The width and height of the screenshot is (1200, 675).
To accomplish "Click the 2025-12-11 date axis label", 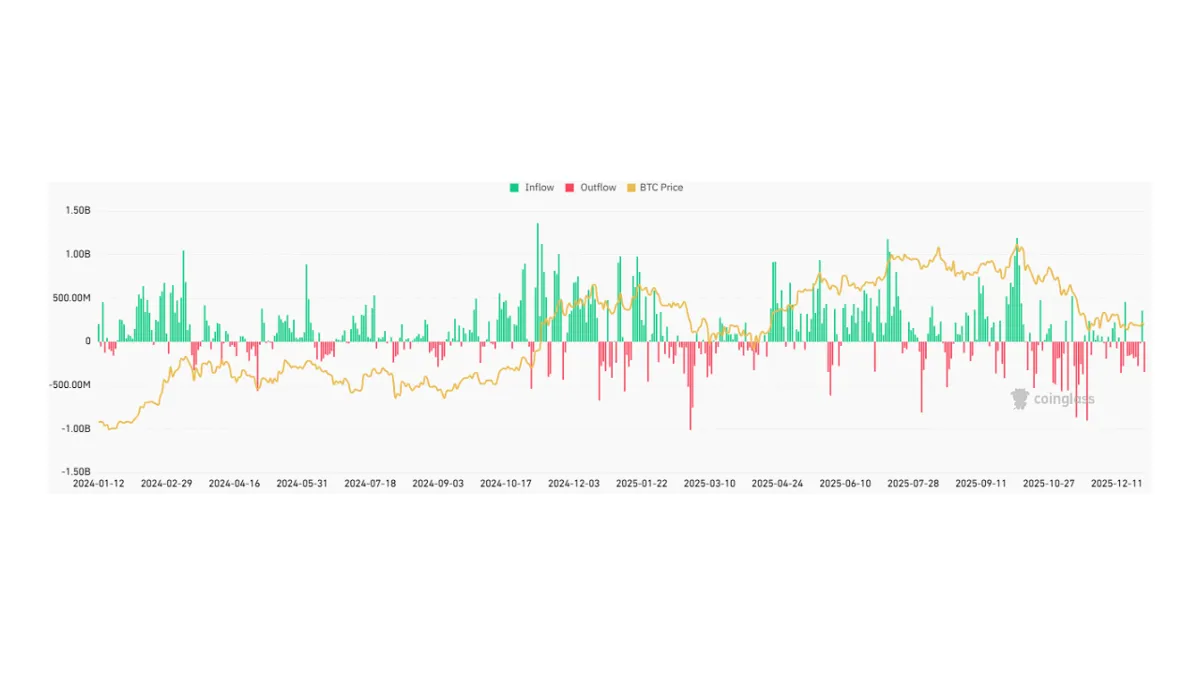I will pyautogui.click(x=1117, y=483).
